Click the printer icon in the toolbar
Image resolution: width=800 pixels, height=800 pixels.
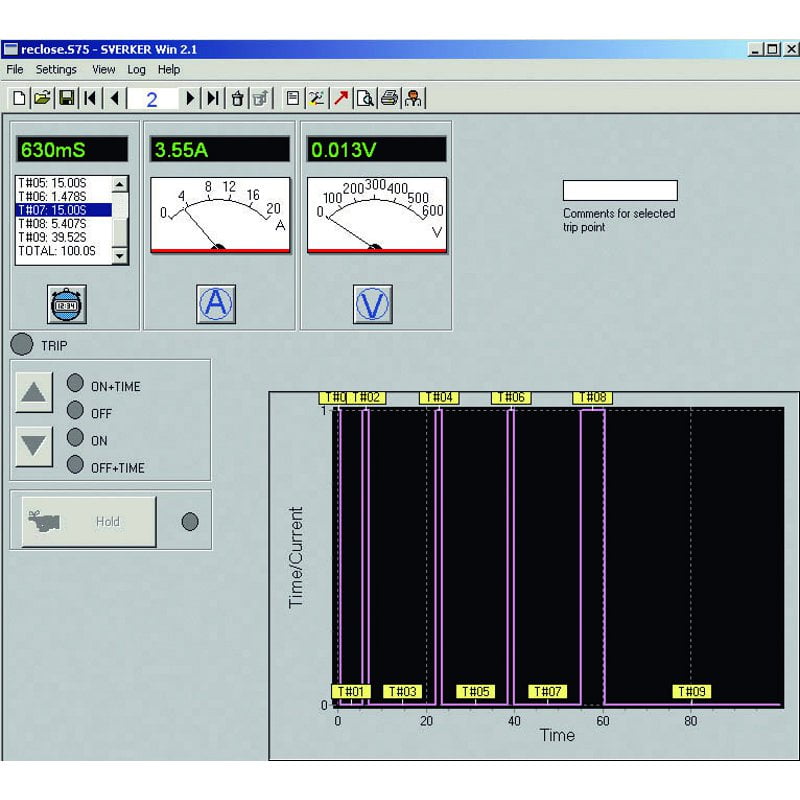pyautogui.click(x=389, y=98)
